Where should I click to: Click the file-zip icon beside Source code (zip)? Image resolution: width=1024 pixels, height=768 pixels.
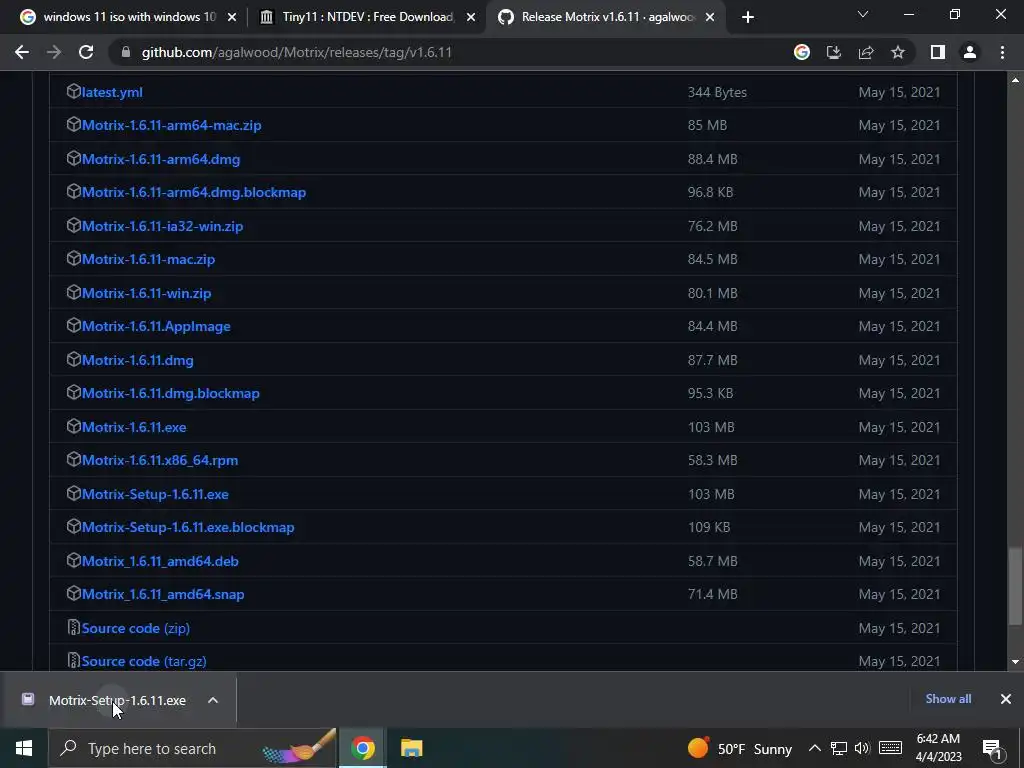click(x=73, y=627)
